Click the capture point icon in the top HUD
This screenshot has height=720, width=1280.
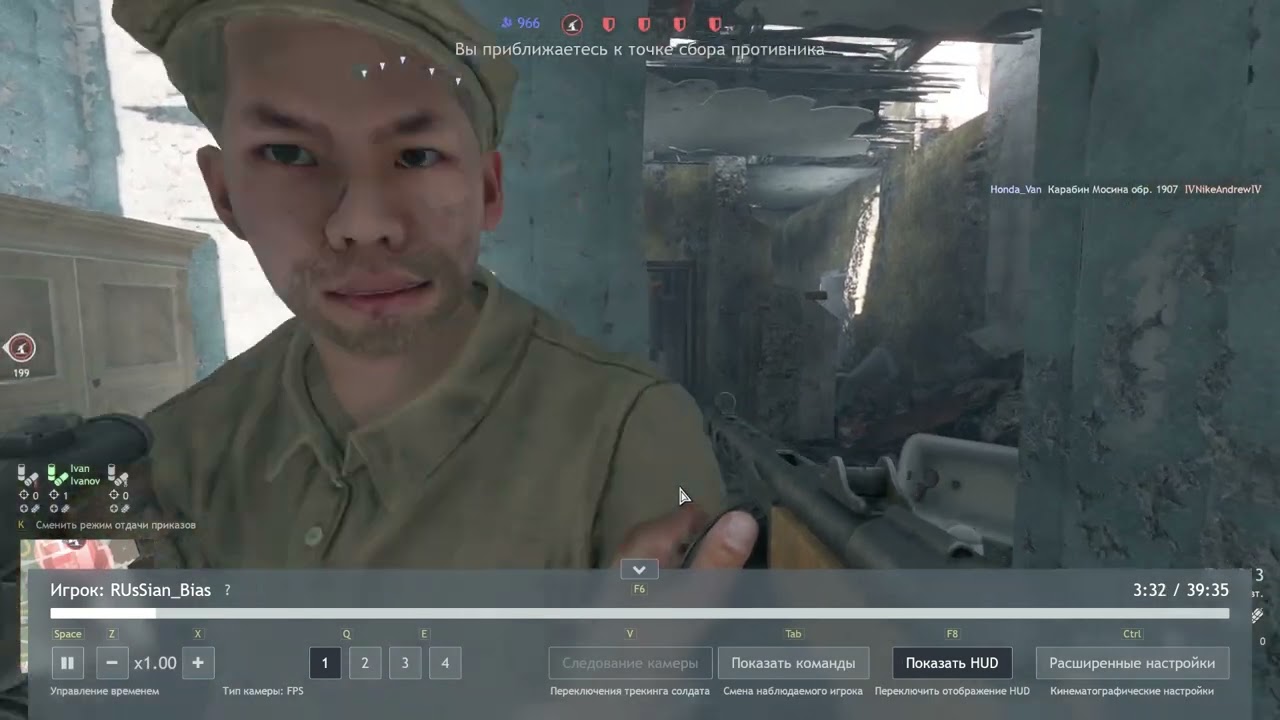pyautogui.click(x=572, y=24)
